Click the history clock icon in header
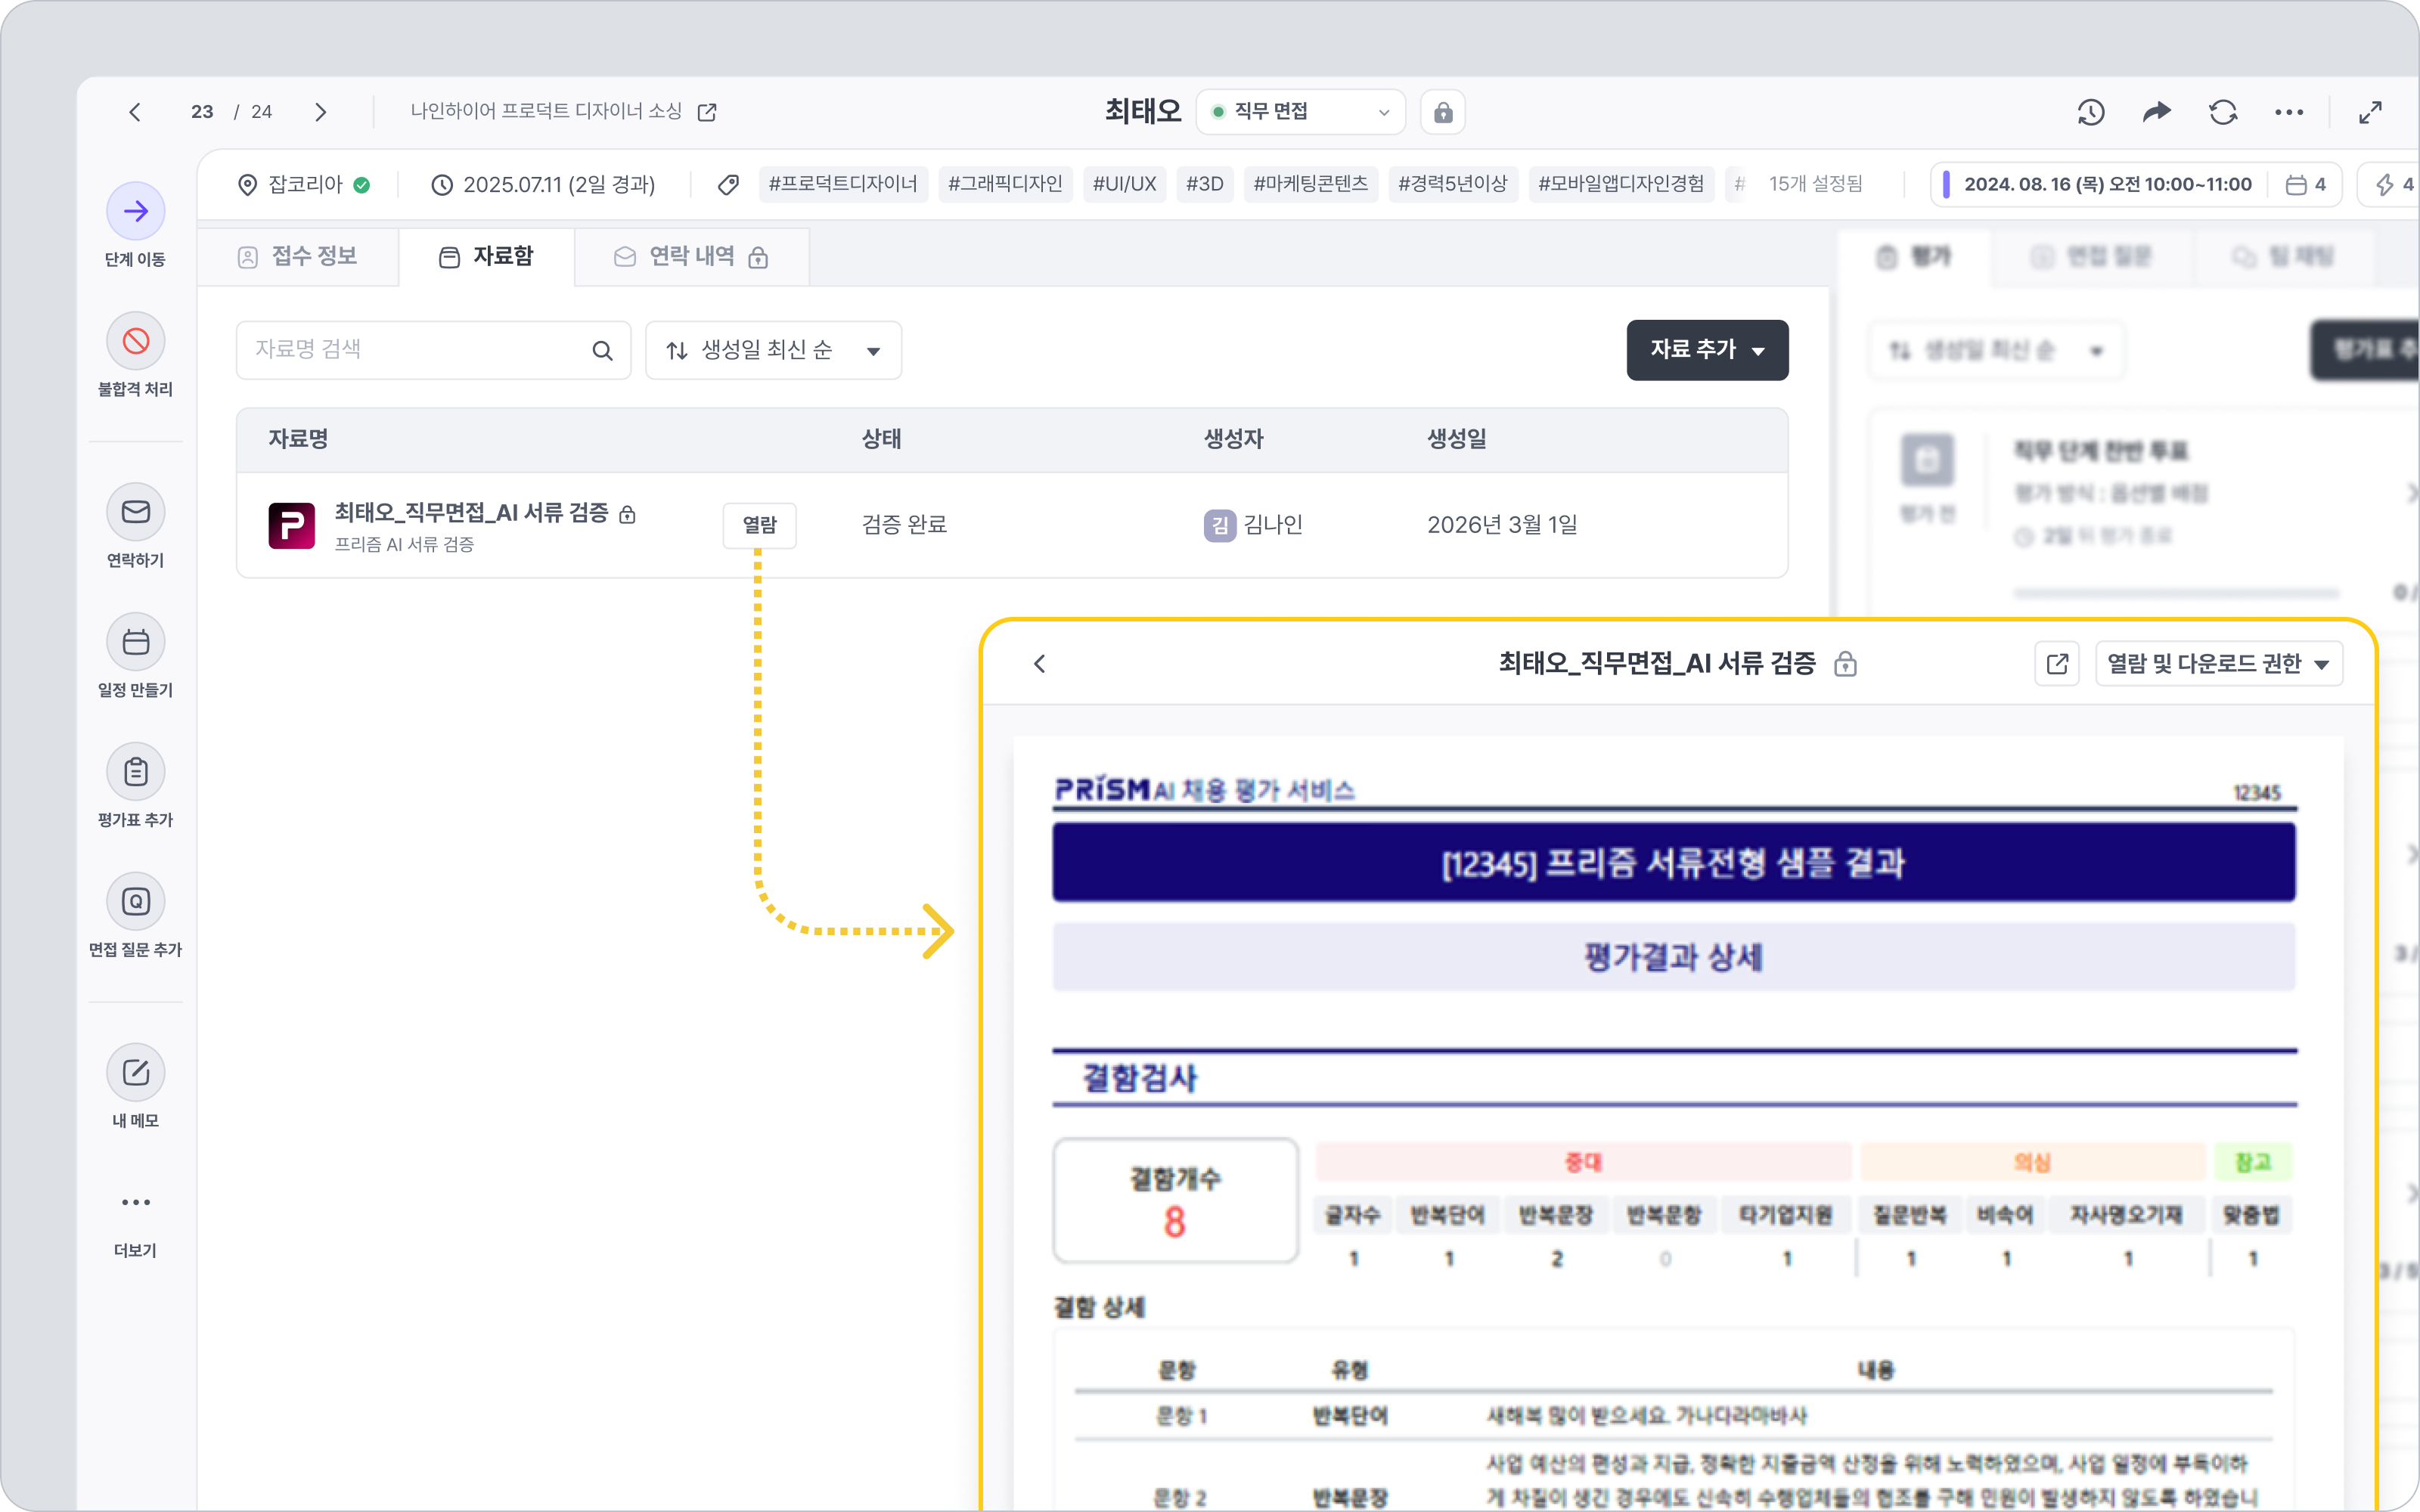This screenshot has width=2420, height=1512. (2091, 112)
